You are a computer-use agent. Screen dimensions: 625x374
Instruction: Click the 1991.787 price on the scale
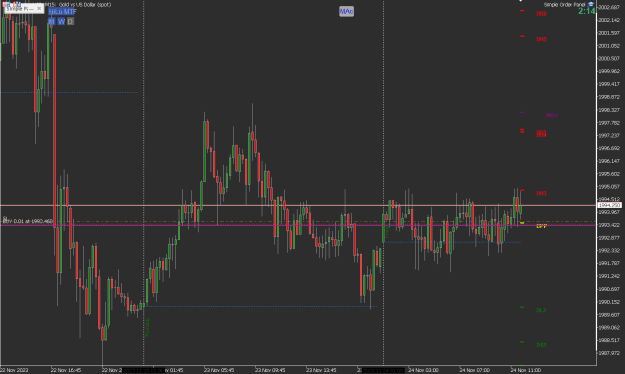click(x=609, y=264)
